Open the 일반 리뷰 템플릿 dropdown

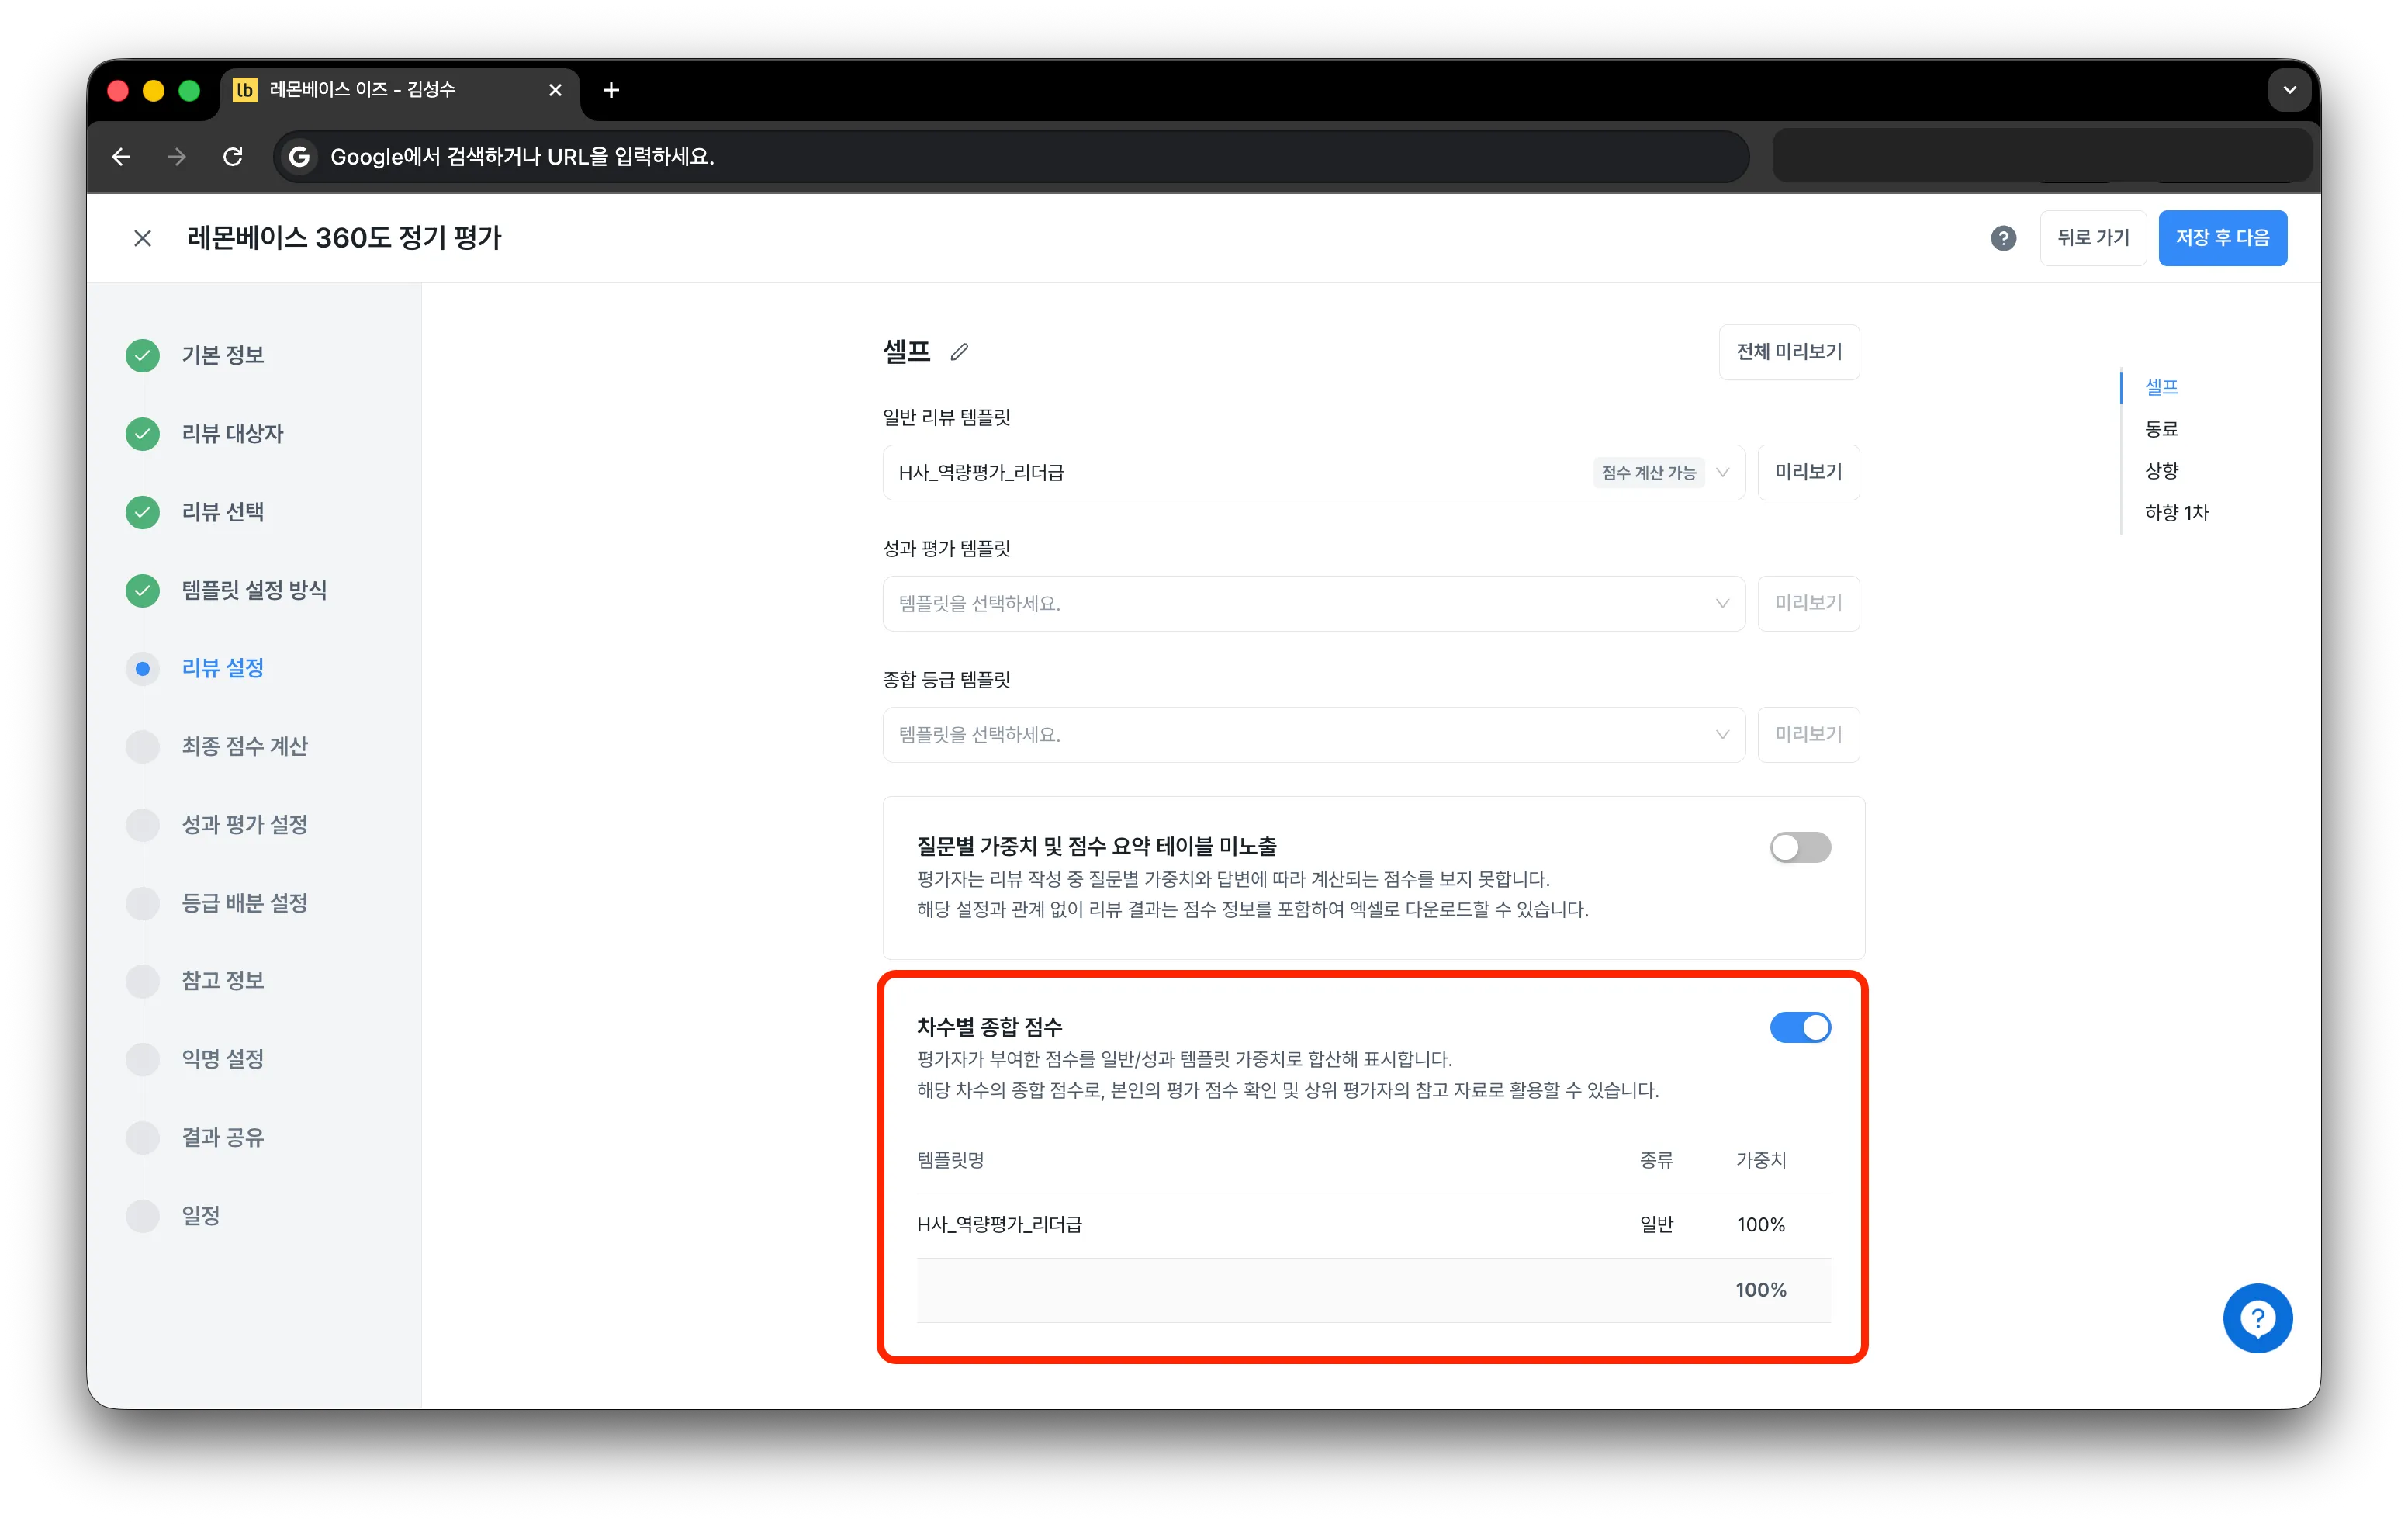(x=1313, y=473)
